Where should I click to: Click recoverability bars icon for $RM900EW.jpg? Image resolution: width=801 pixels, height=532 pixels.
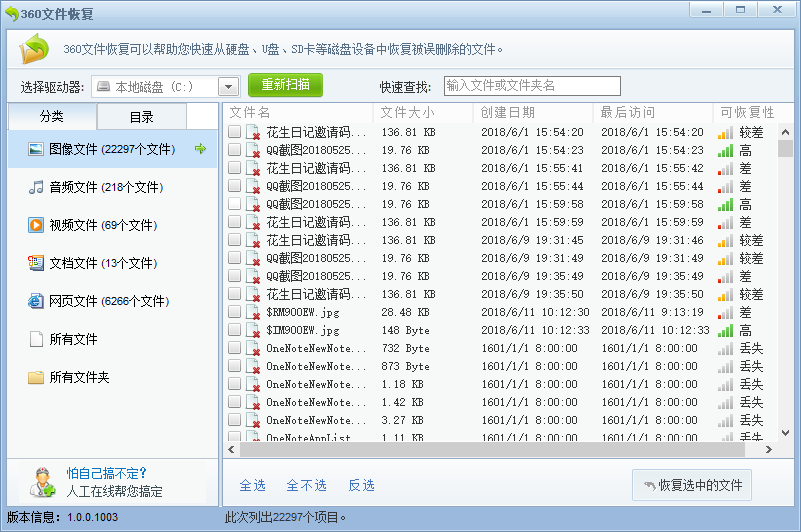(725, 313)
